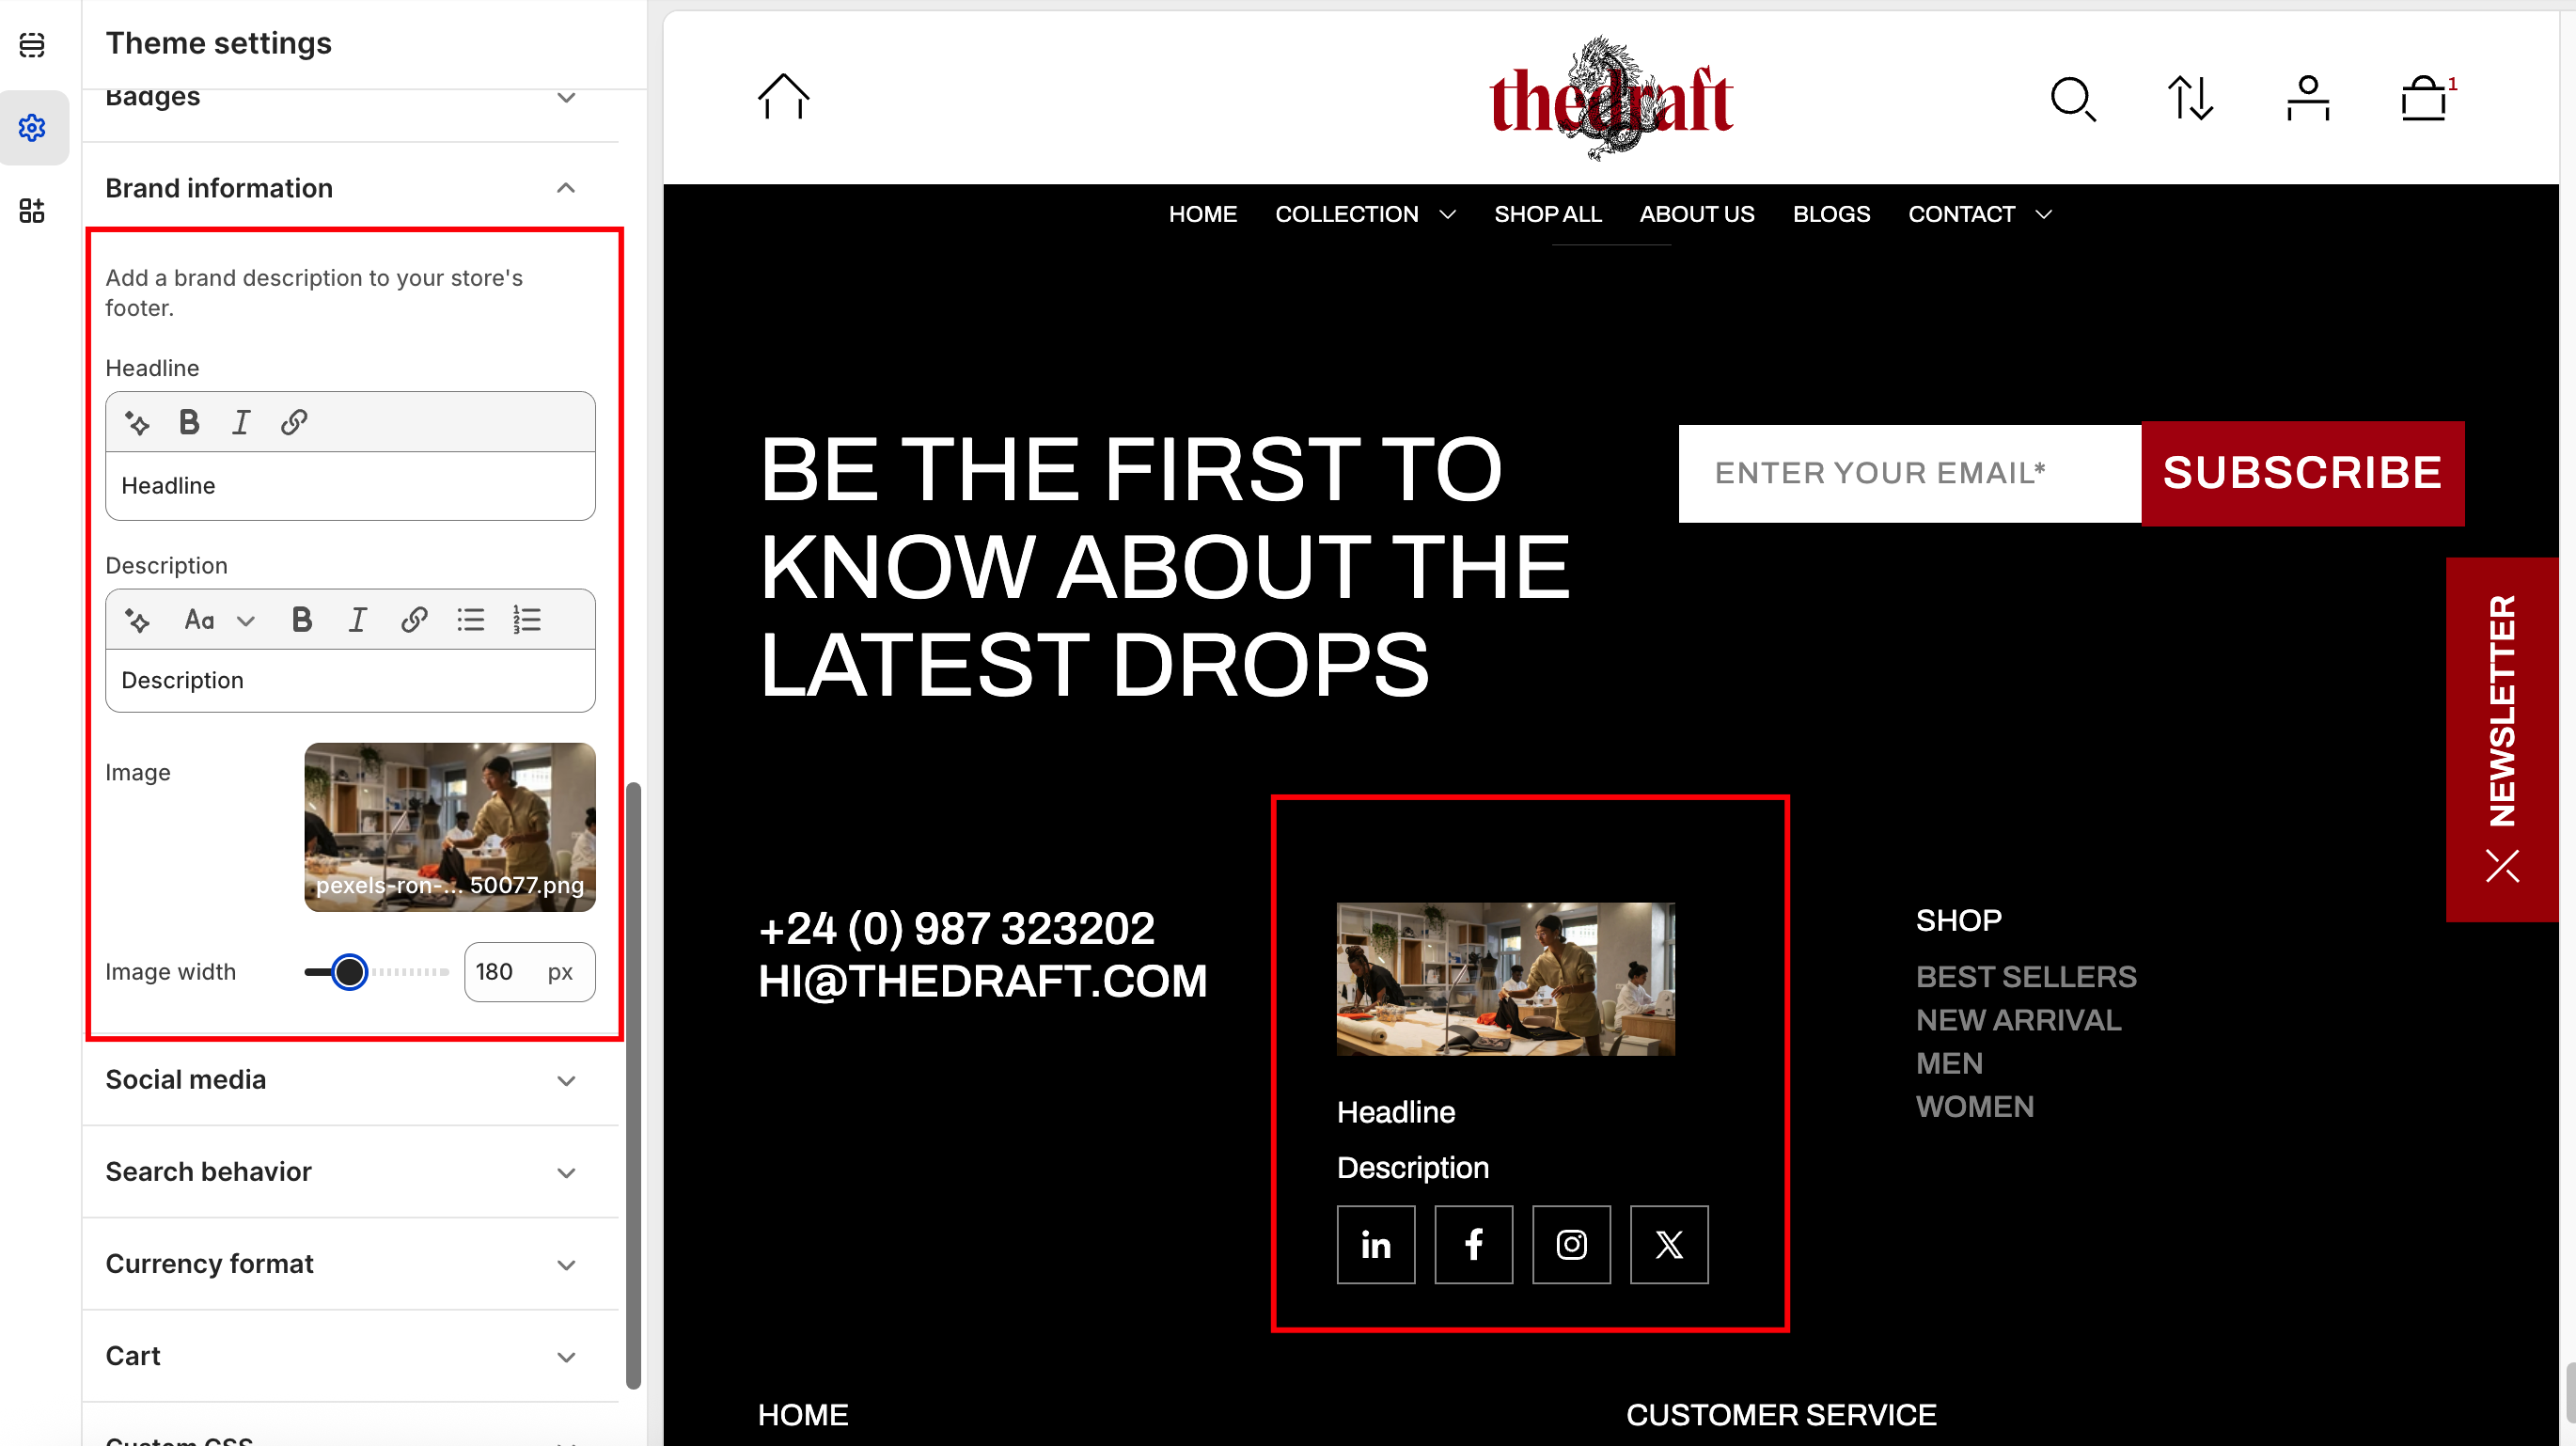Screen dimensions: 2576x1446
Task: Click the Headline text input field
Action: click(x=350, y=486)
